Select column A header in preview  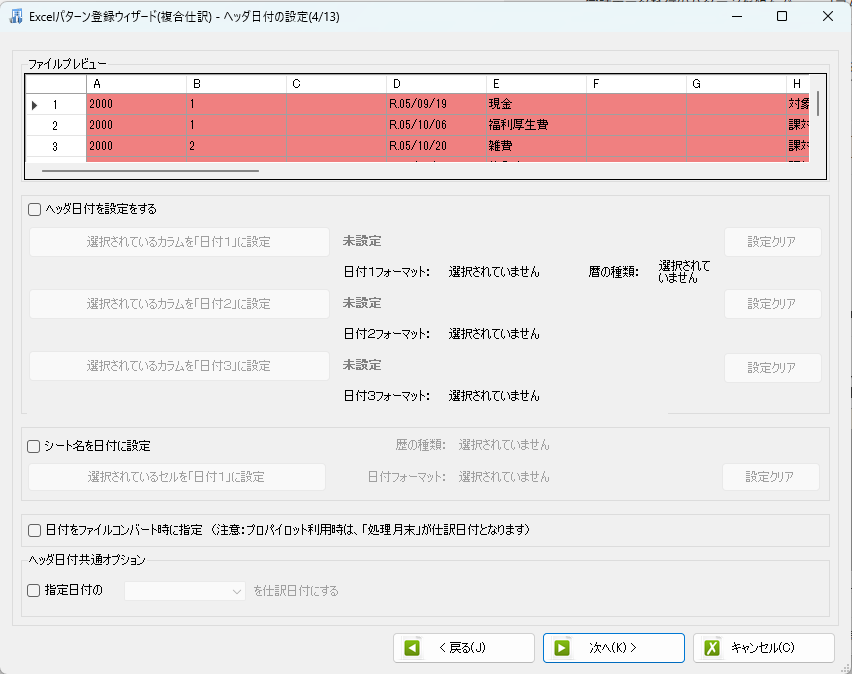click(136, 84)
